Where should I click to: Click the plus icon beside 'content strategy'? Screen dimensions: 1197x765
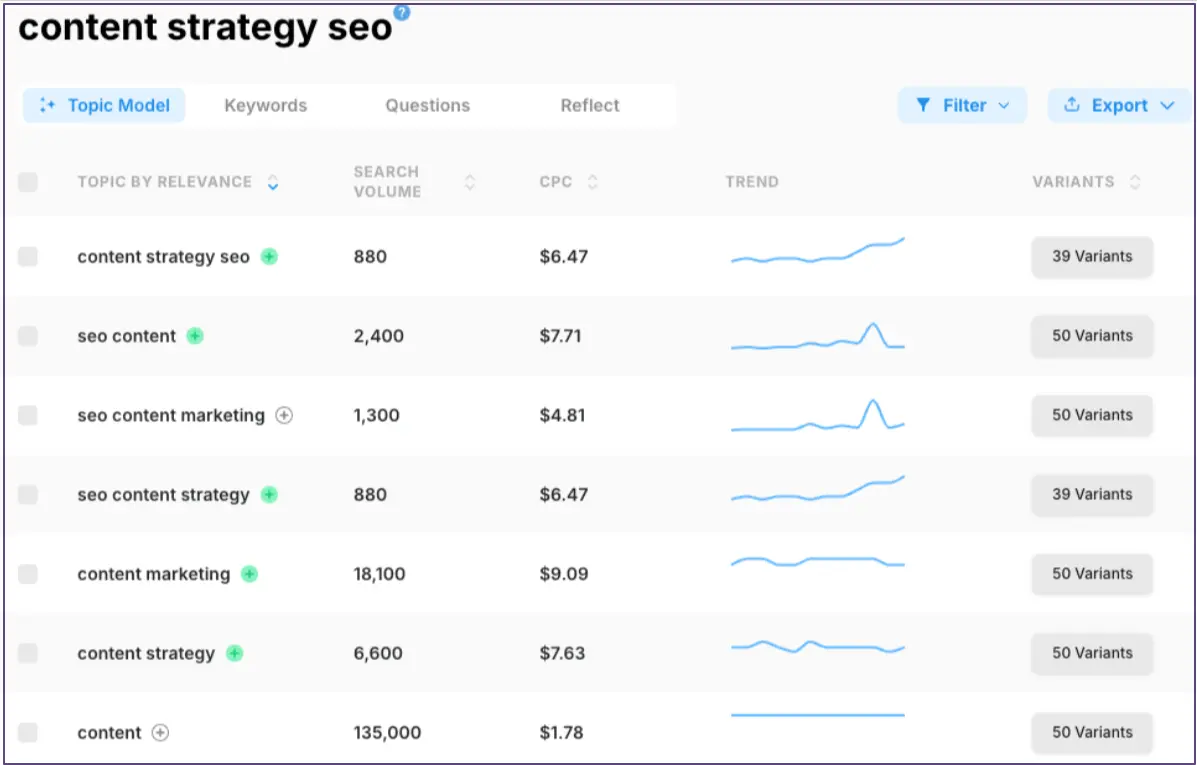(x=234, y=653)
